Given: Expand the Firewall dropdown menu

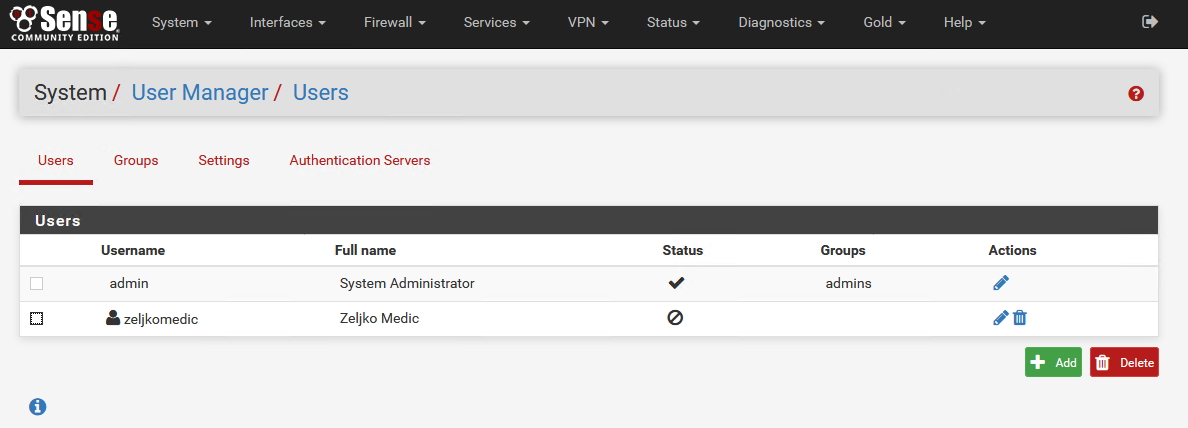Looking at the screenshot, I should (395, 23).
